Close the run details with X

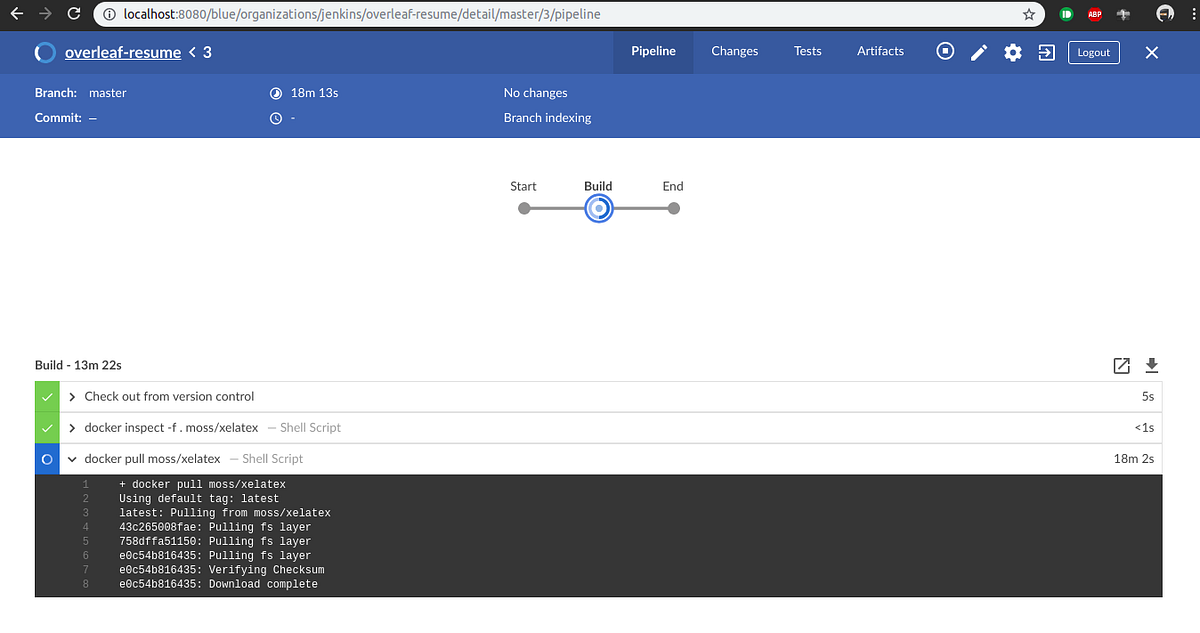(1152, 52)
